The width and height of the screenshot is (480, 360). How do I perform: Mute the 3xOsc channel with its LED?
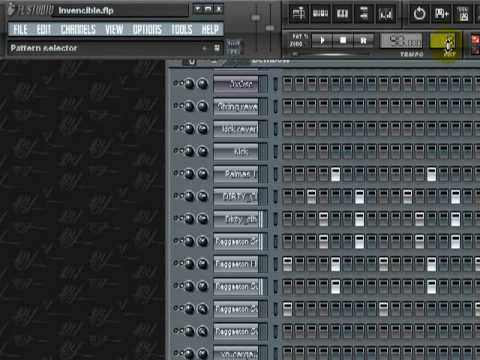click(x=176, y=83)
